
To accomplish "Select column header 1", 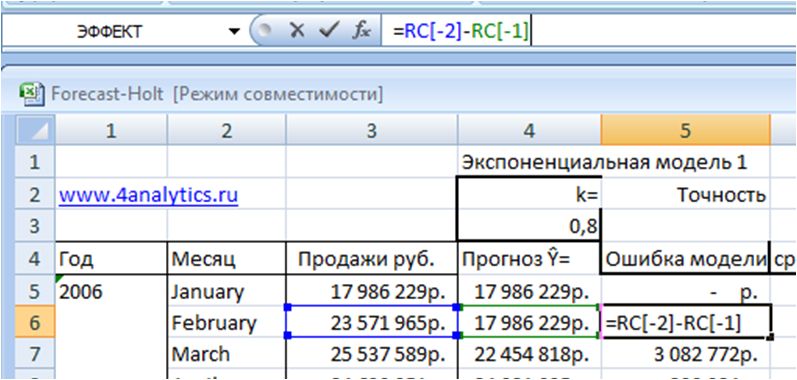I will (111, 132).
